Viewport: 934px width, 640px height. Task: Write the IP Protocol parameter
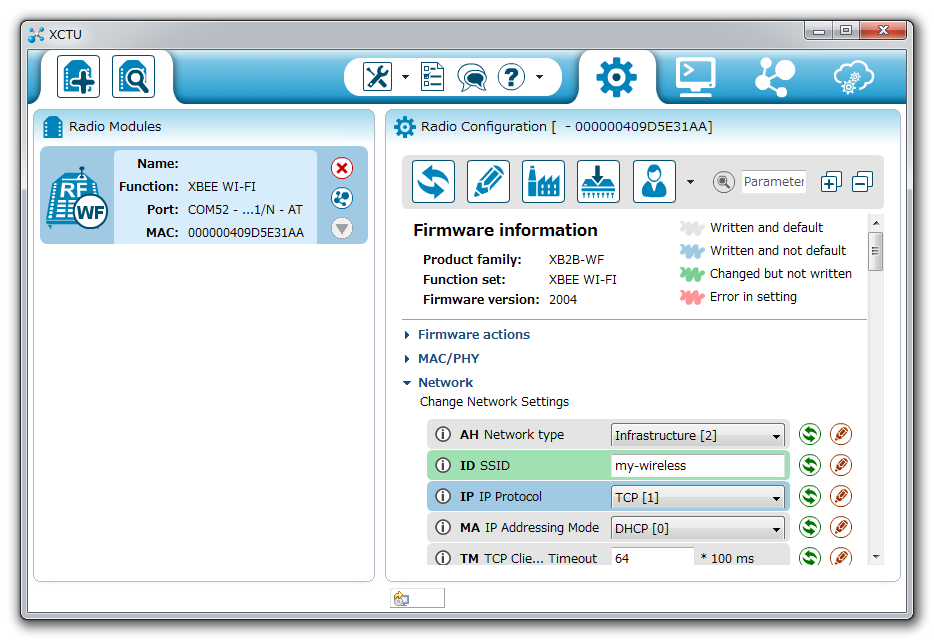coord(841,496)
